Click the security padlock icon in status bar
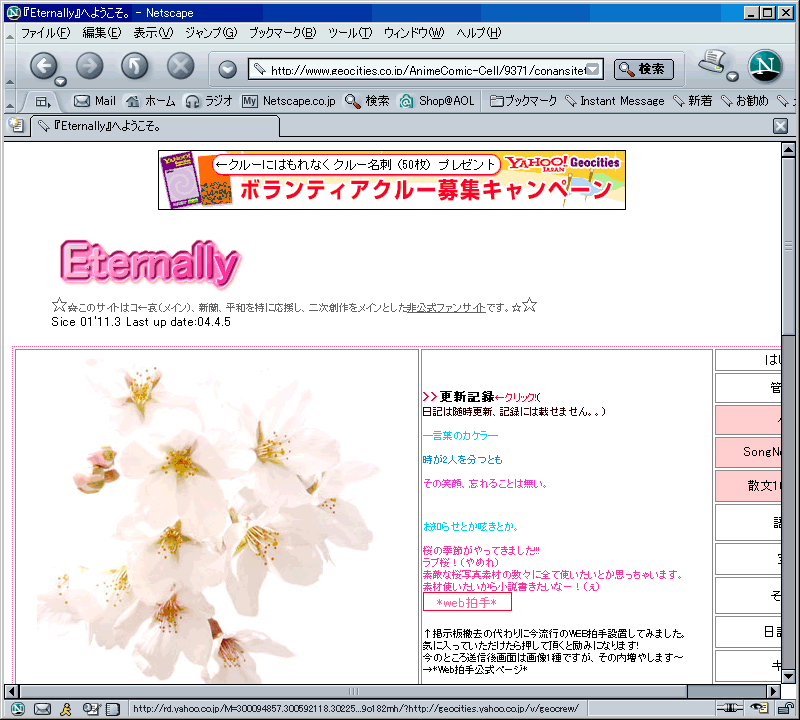Screen dimensions: 800x720 click(x=786, y=708)
